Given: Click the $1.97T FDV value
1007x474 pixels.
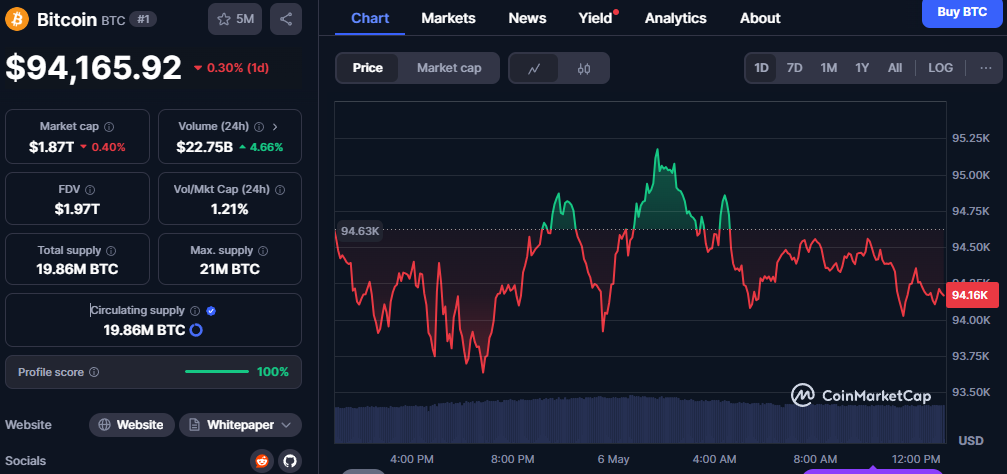Looking at the screenshot, I should click(x=77, y=209).
